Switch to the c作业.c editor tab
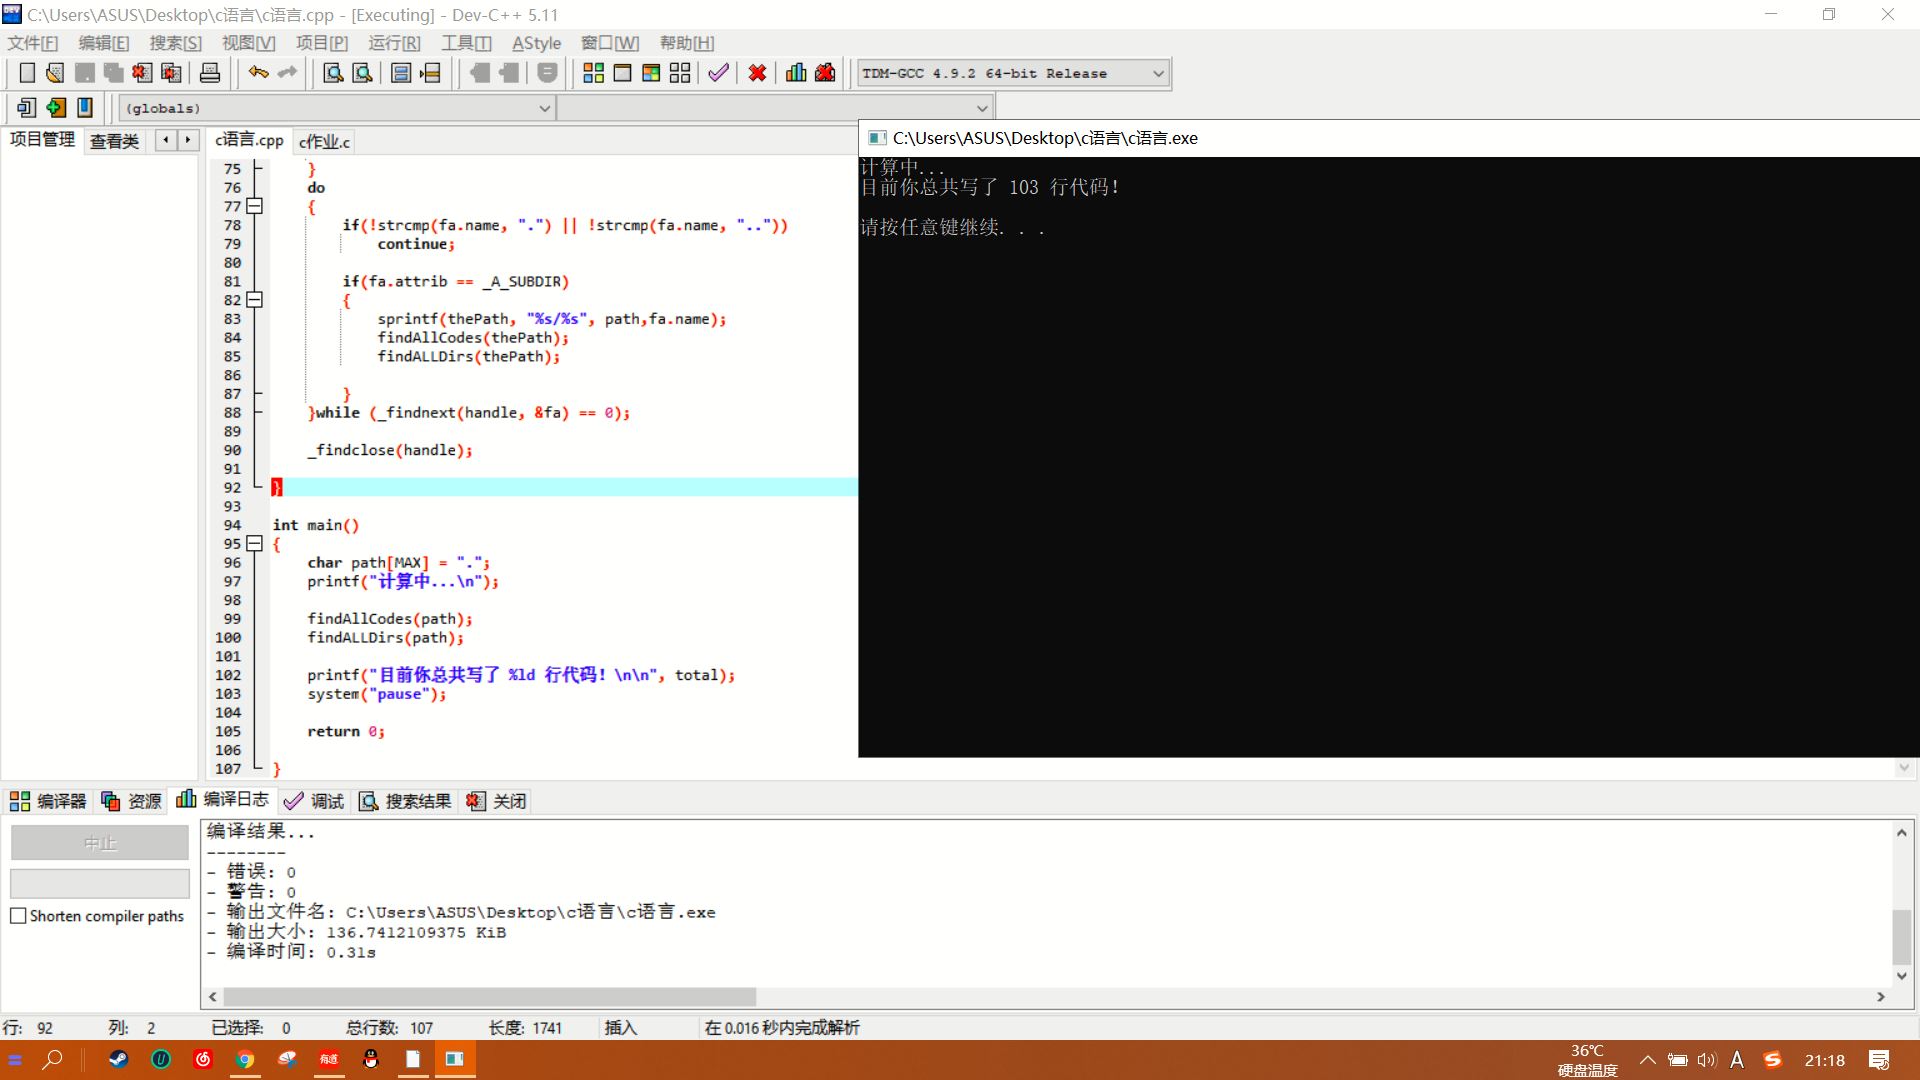1920x1080 pixels. point(325,142)
